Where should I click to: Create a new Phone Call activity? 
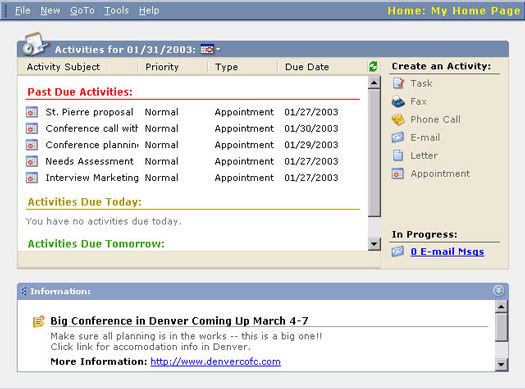[x=436, y=119]
